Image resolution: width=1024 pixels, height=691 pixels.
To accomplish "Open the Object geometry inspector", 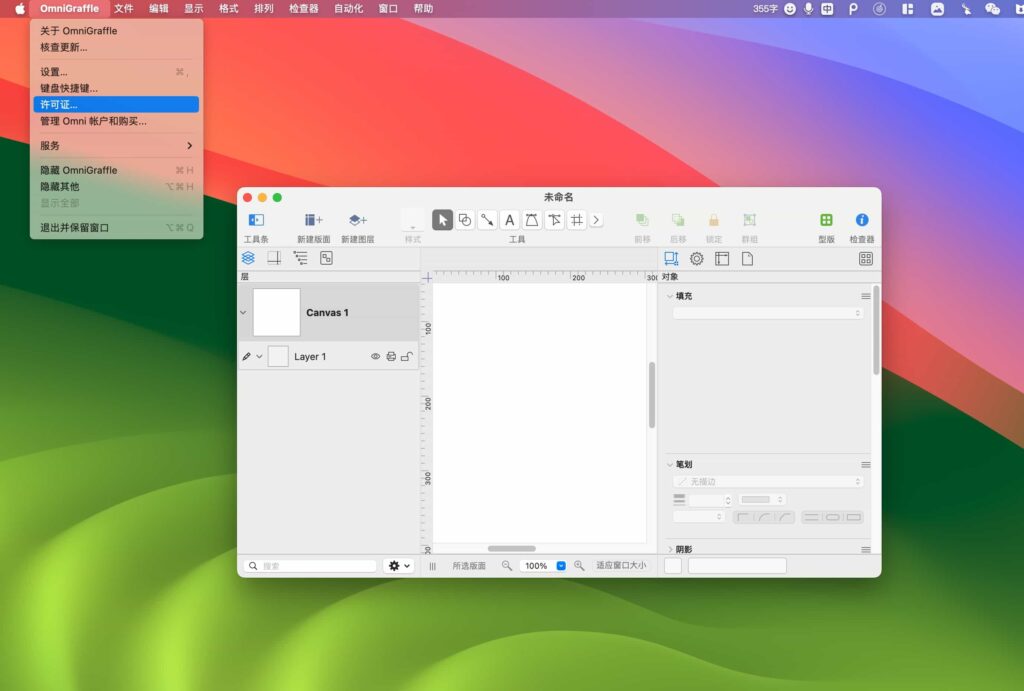I will pyautogui.click(x=671, y=258).
